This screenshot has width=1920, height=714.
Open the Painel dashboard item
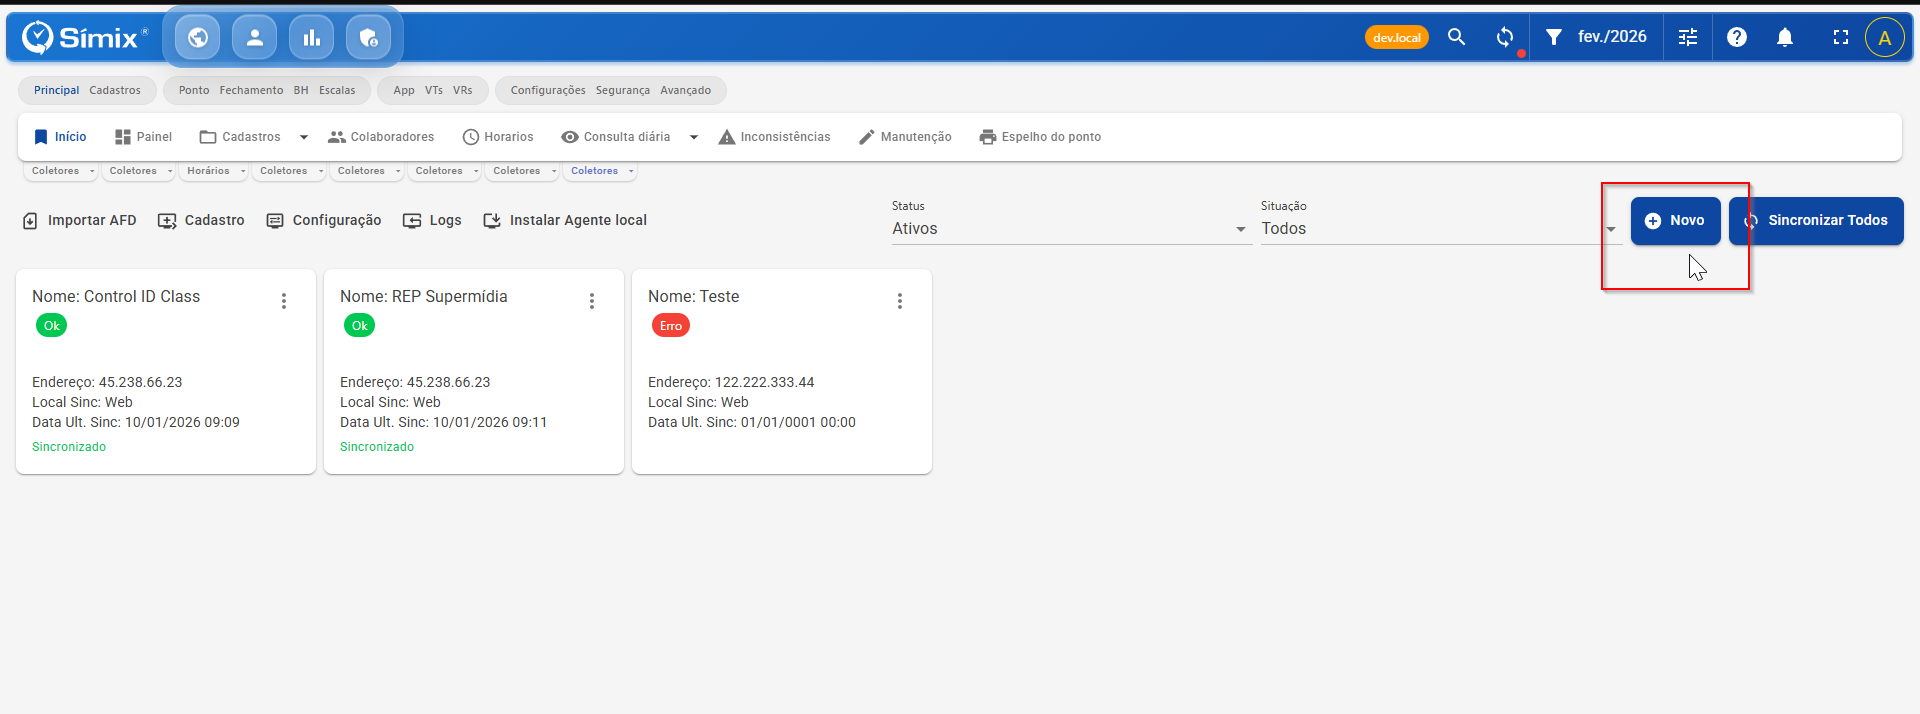click(143, 137)
